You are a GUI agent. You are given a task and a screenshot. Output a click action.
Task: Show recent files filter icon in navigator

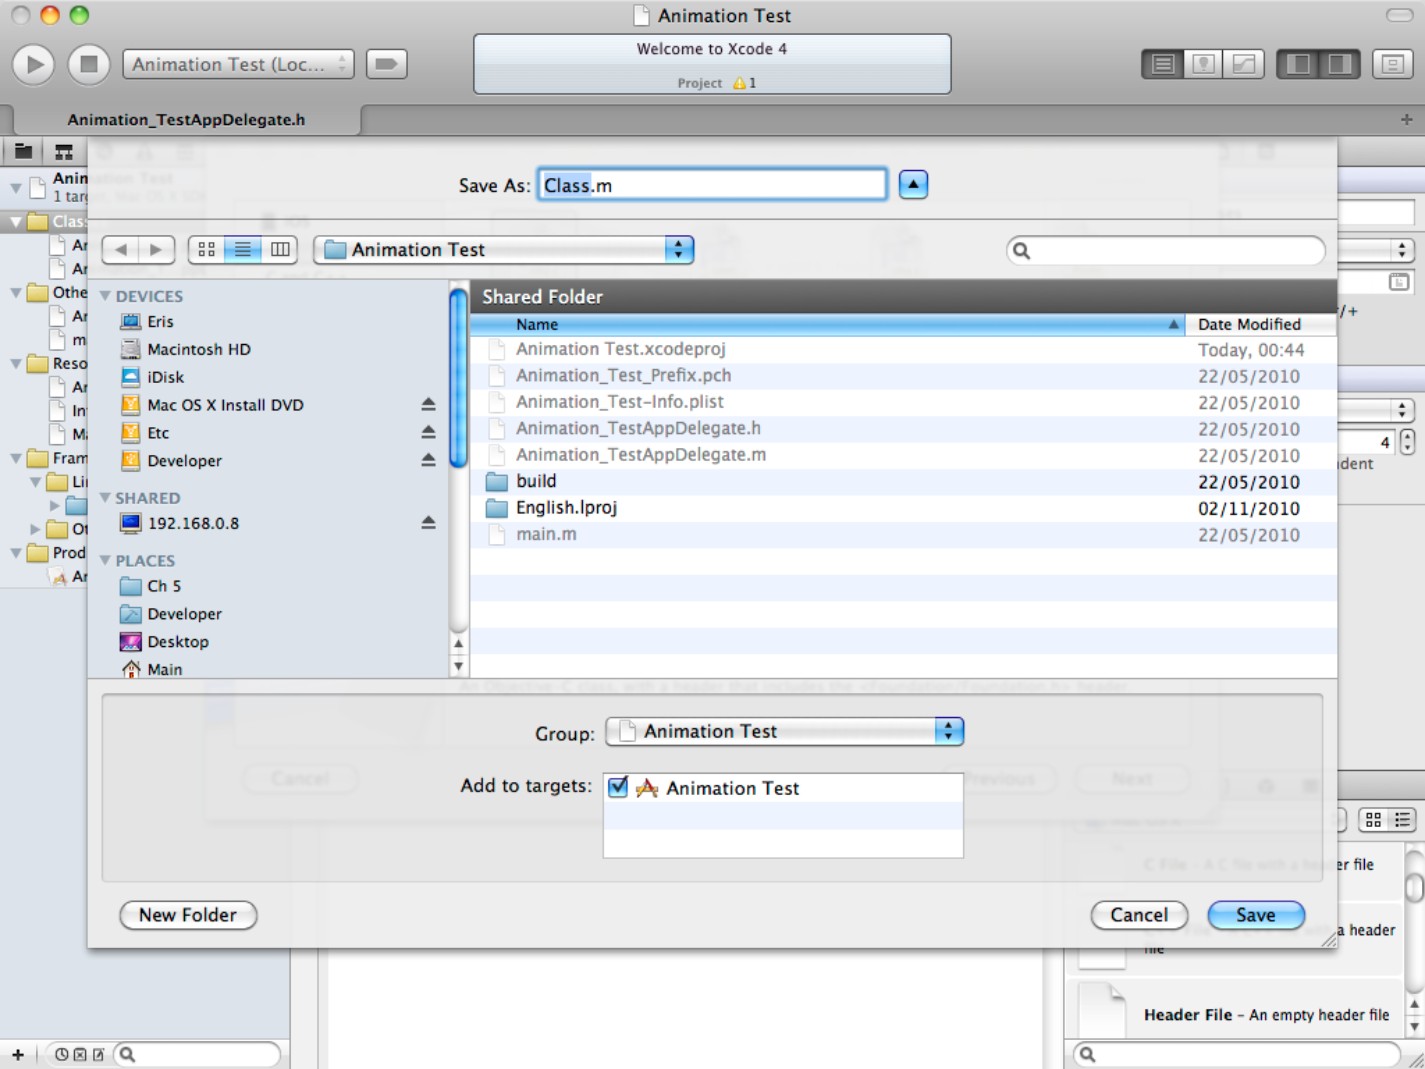click(62, 1054)
